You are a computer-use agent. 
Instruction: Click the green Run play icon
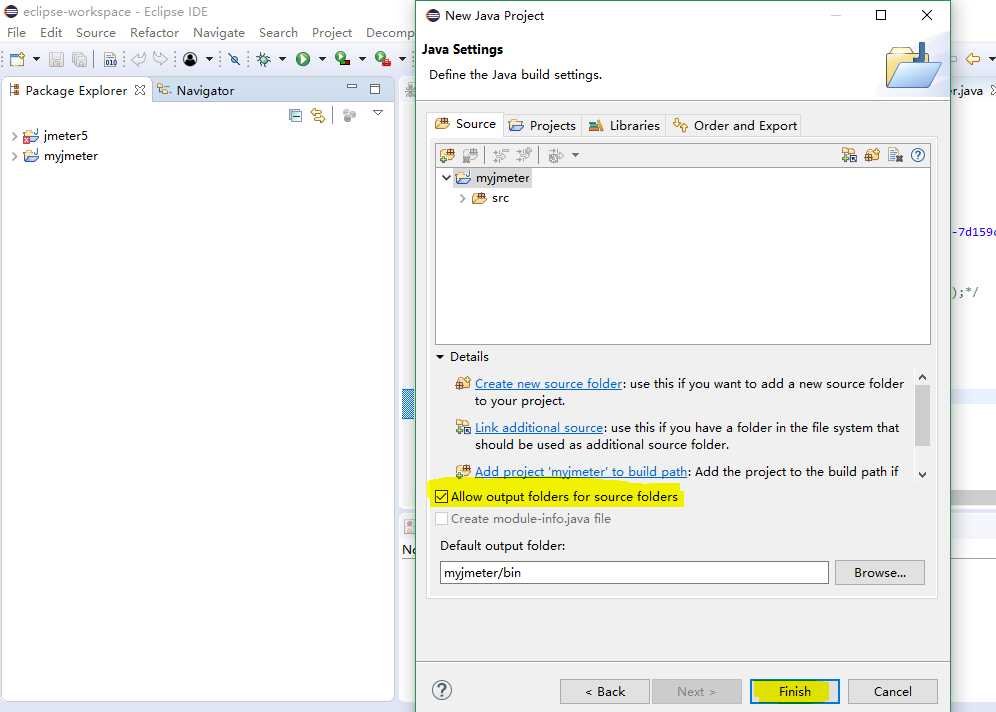pyautogui.click(x=303, y=59)
